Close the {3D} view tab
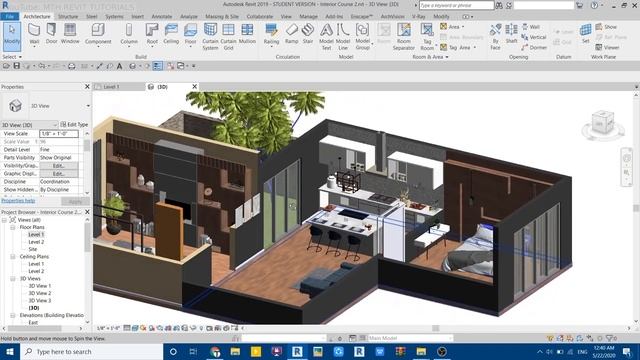This screenshot has height=360, width=640. 195,87
